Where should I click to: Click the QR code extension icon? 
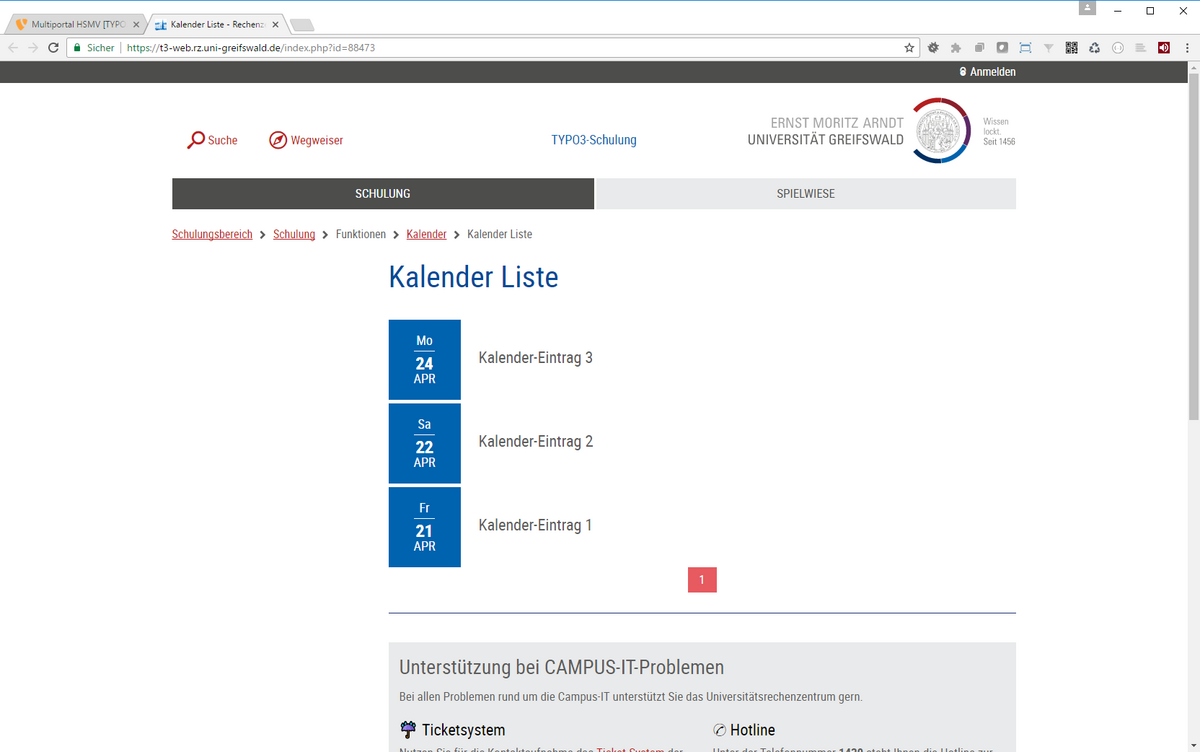point(1071,47)
